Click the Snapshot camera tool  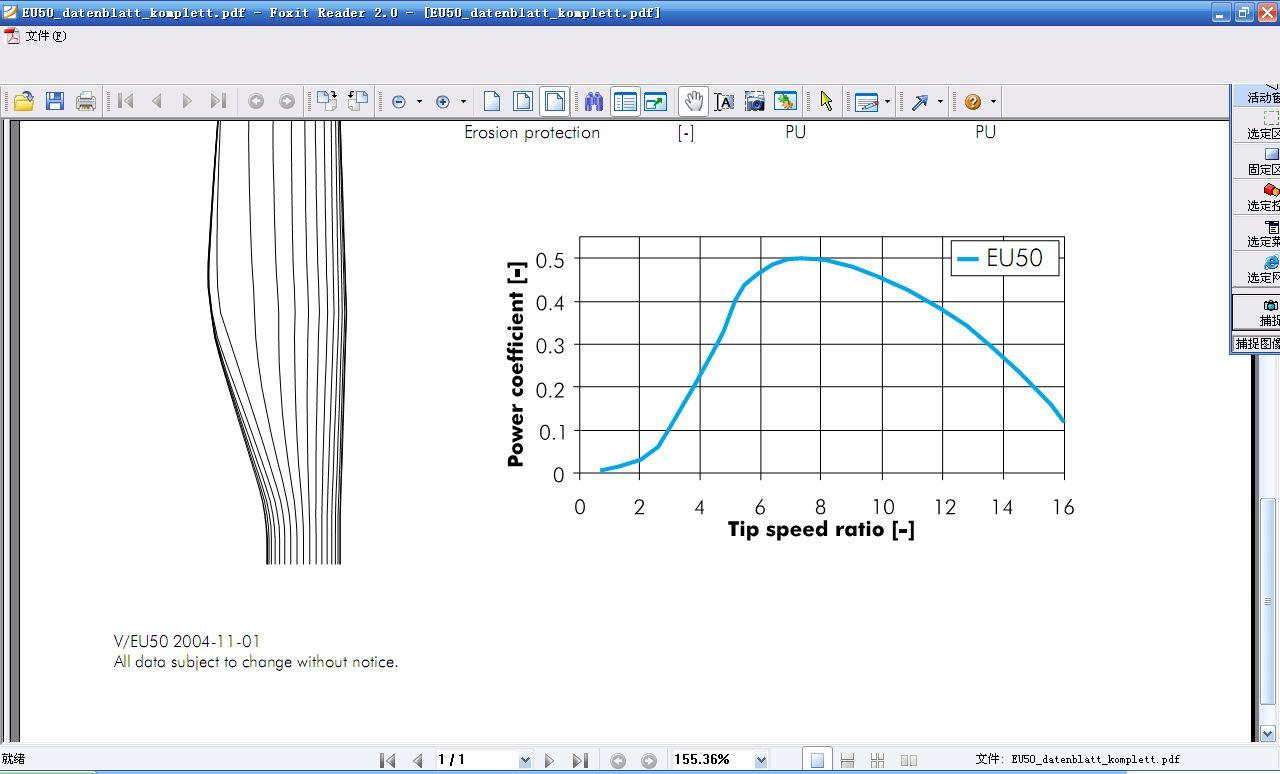click(x=755, y=101)
